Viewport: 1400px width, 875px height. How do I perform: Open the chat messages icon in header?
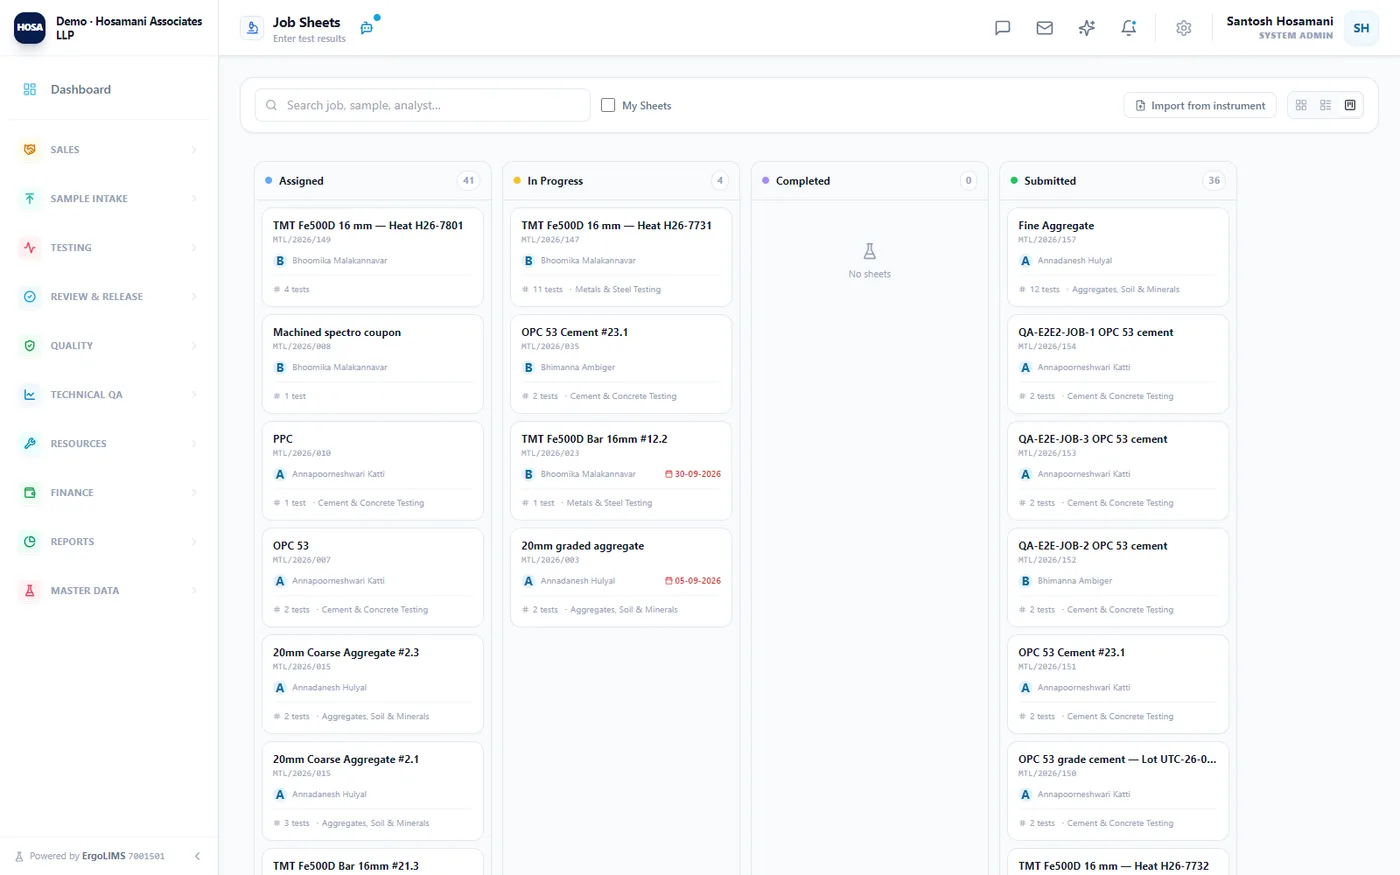(1002, 28)
